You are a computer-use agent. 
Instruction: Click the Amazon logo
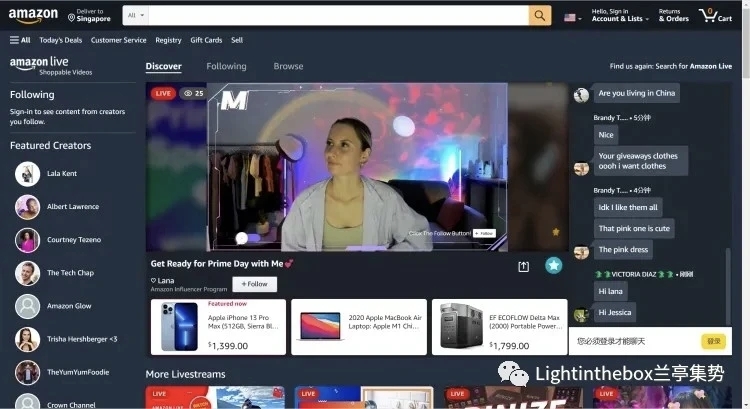[33, 15]
